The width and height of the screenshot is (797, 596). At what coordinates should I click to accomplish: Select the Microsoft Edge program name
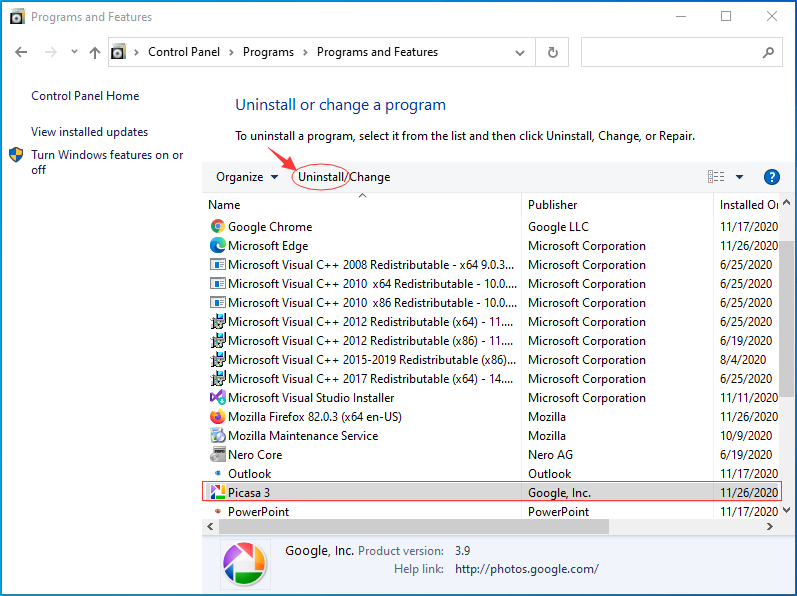[x=268, y=246]
